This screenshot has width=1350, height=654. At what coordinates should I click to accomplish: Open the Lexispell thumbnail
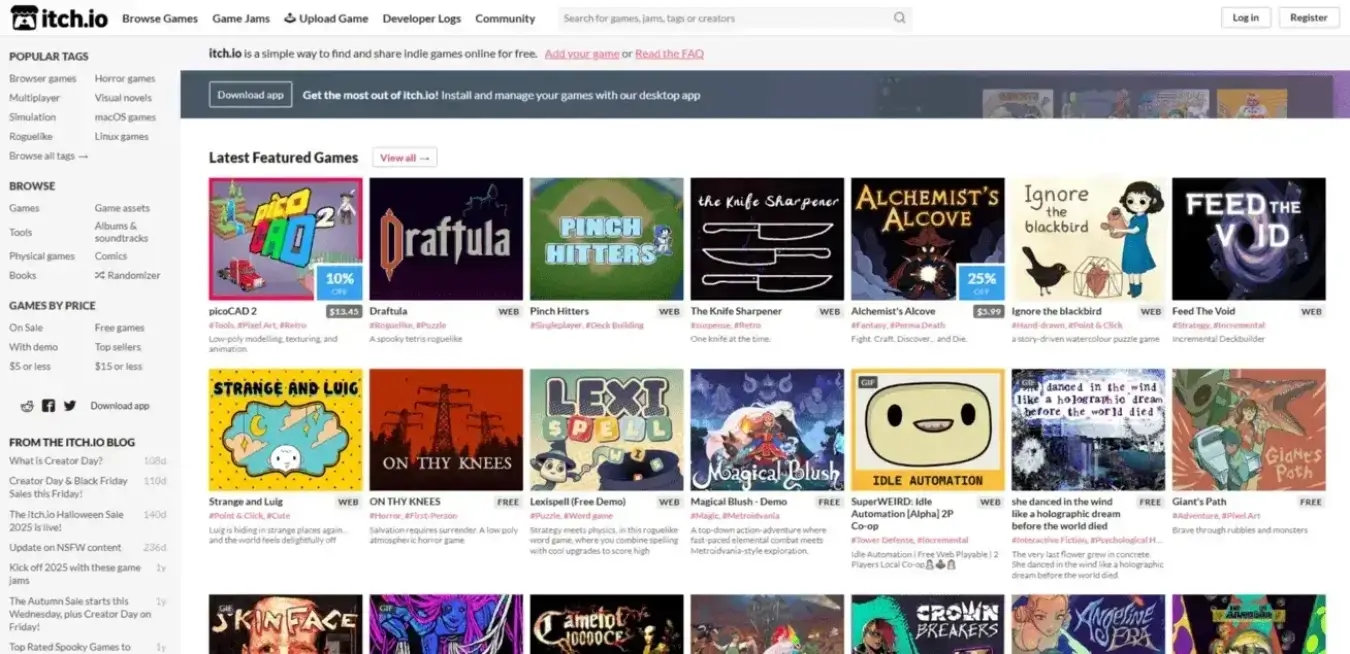607,430
